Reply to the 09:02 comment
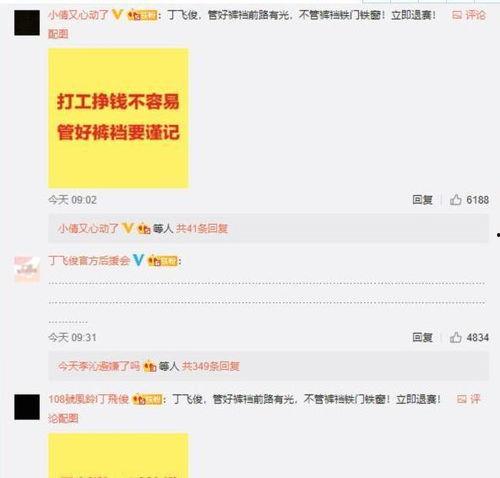 (422, 200)
